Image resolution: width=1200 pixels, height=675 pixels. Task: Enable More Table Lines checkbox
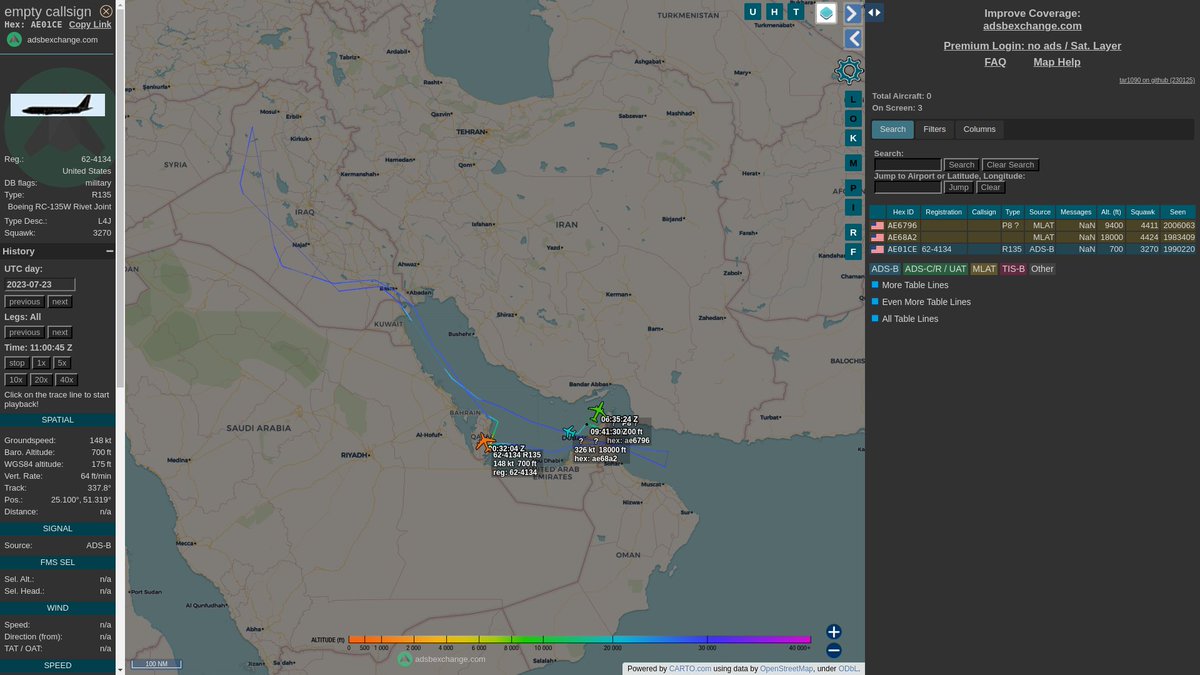876,285
